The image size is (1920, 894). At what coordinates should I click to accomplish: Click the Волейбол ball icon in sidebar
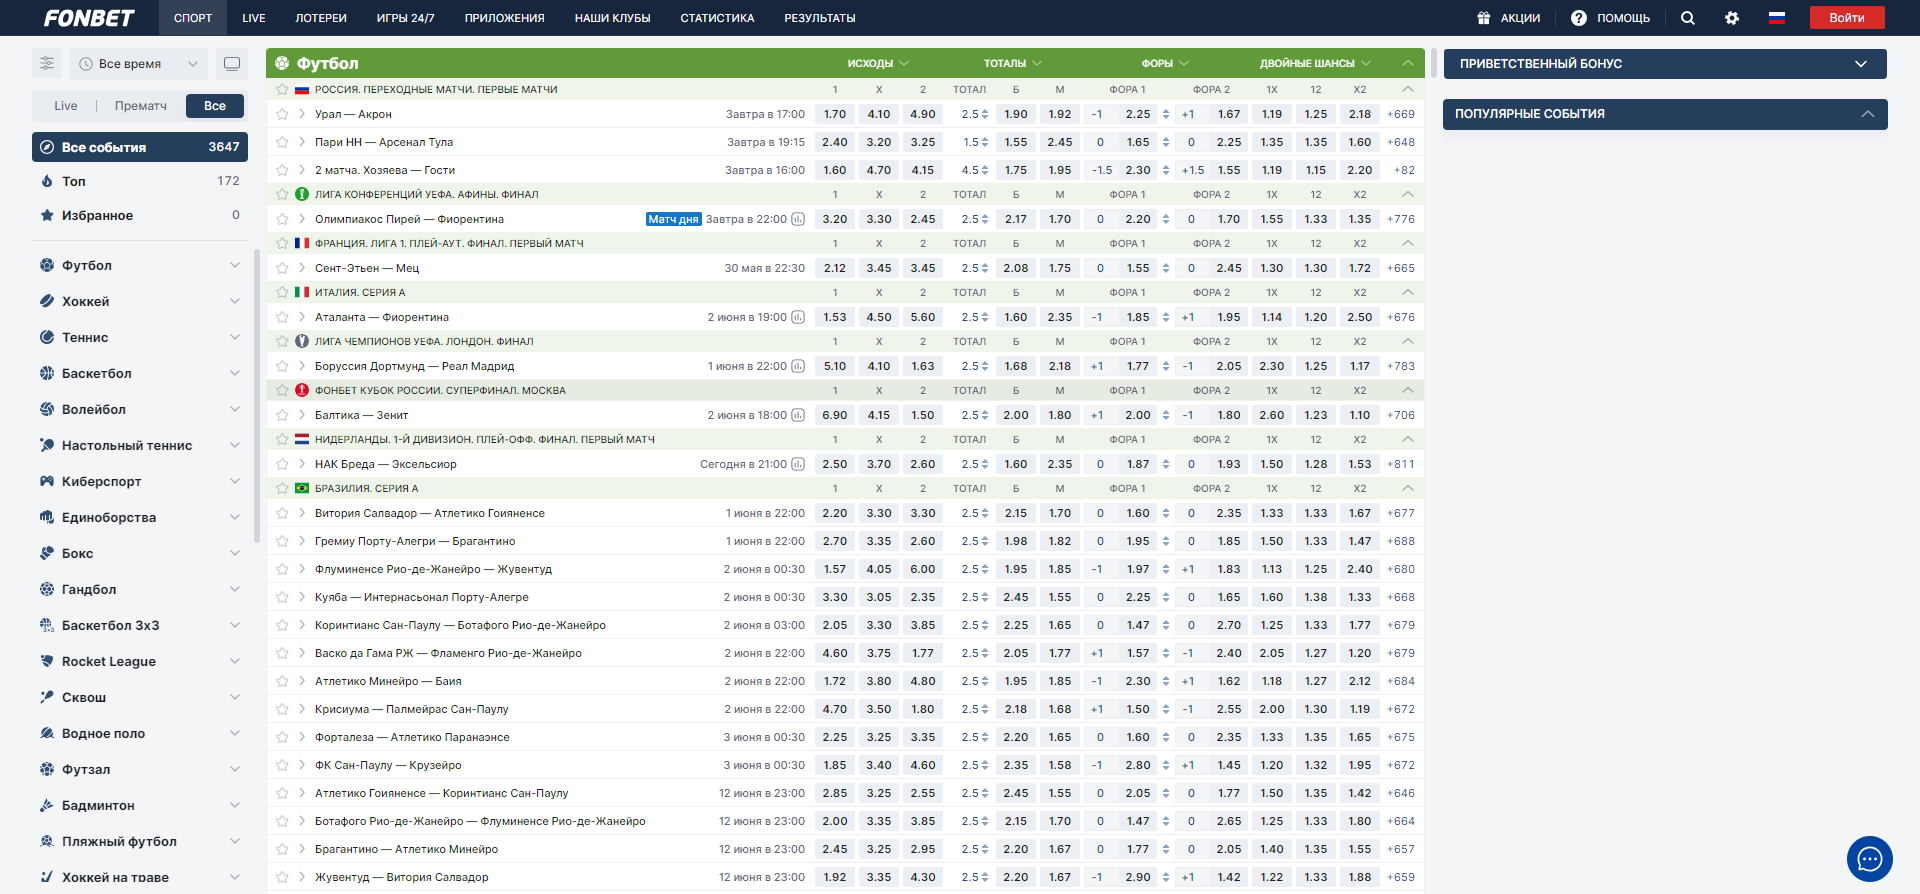(47, 409)
